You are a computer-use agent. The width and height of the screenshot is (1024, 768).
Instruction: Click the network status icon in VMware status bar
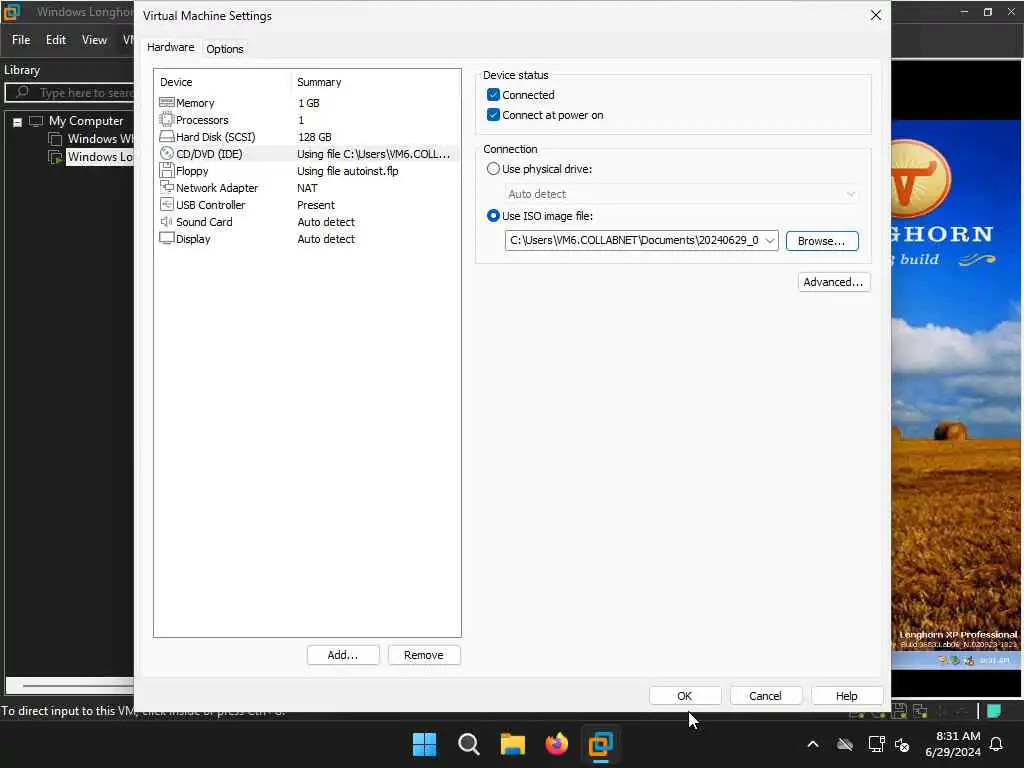[x=920, y=711]
